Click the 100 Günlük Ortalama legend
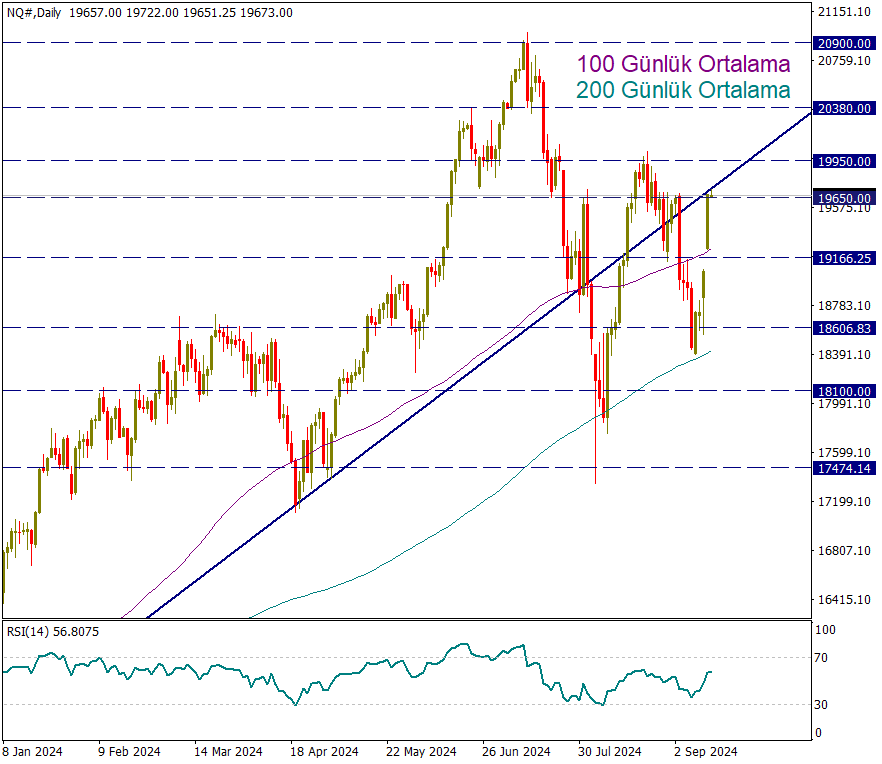Screen dimensions: 882x764 tap(683, 64)
